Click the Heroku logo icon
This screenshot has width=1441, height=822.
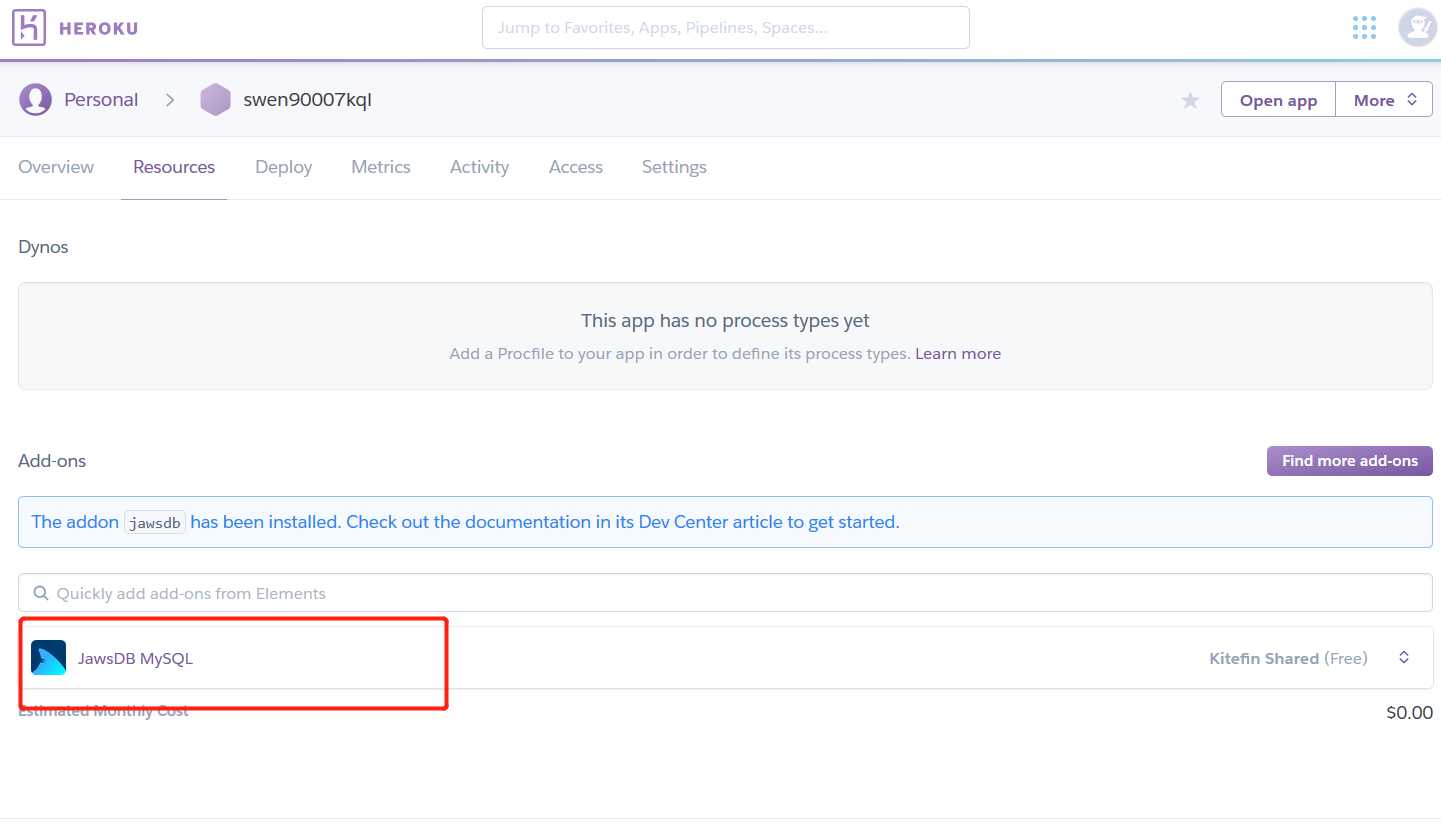point(29,28)
